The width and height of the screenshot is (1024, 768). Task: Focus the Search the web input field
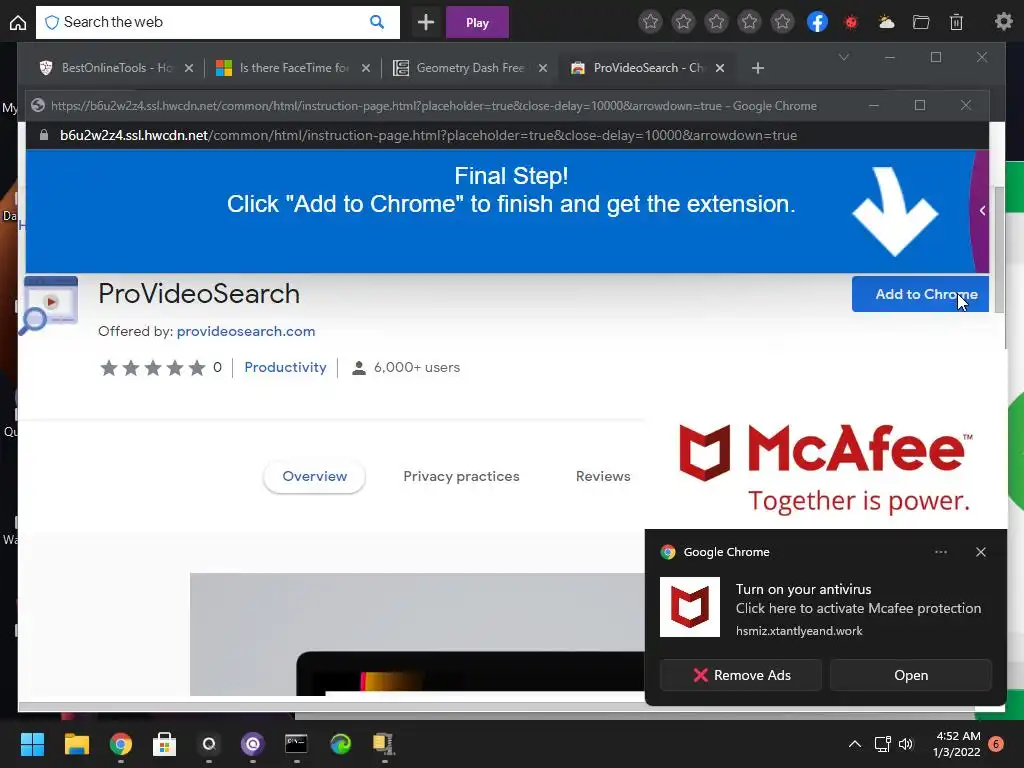coord(217,22)
